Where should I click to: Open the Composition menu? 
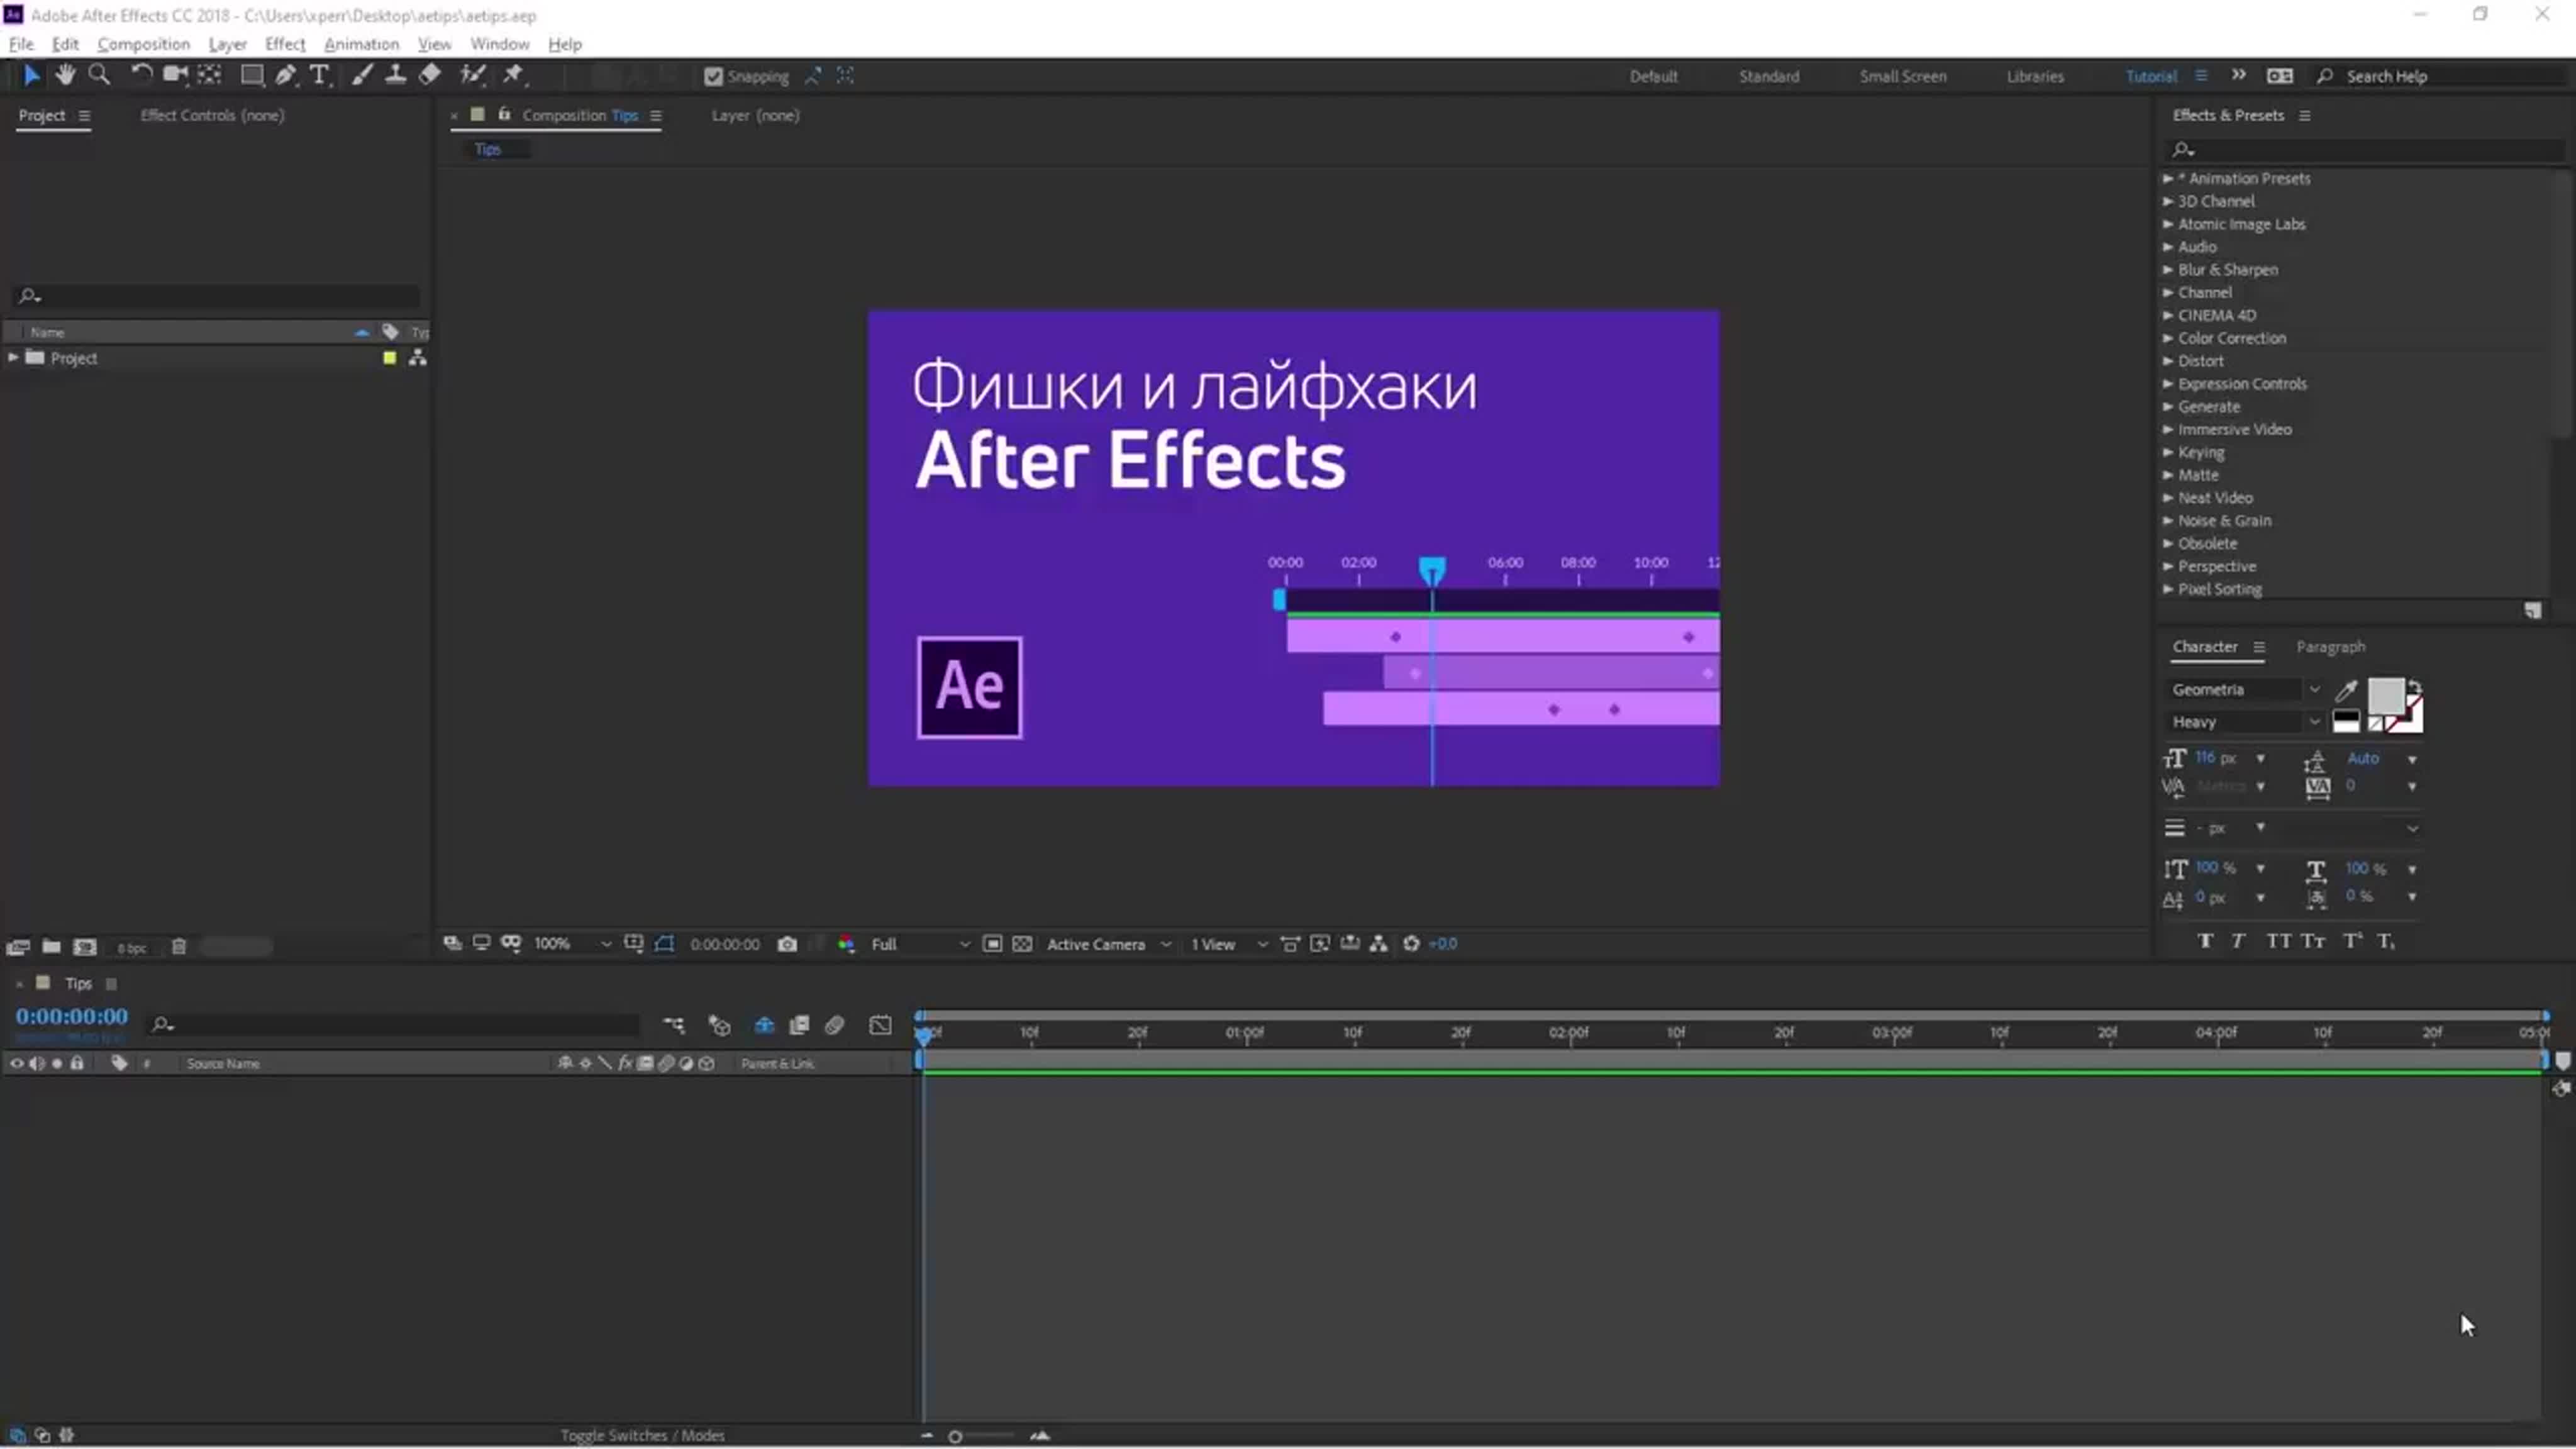143,44
